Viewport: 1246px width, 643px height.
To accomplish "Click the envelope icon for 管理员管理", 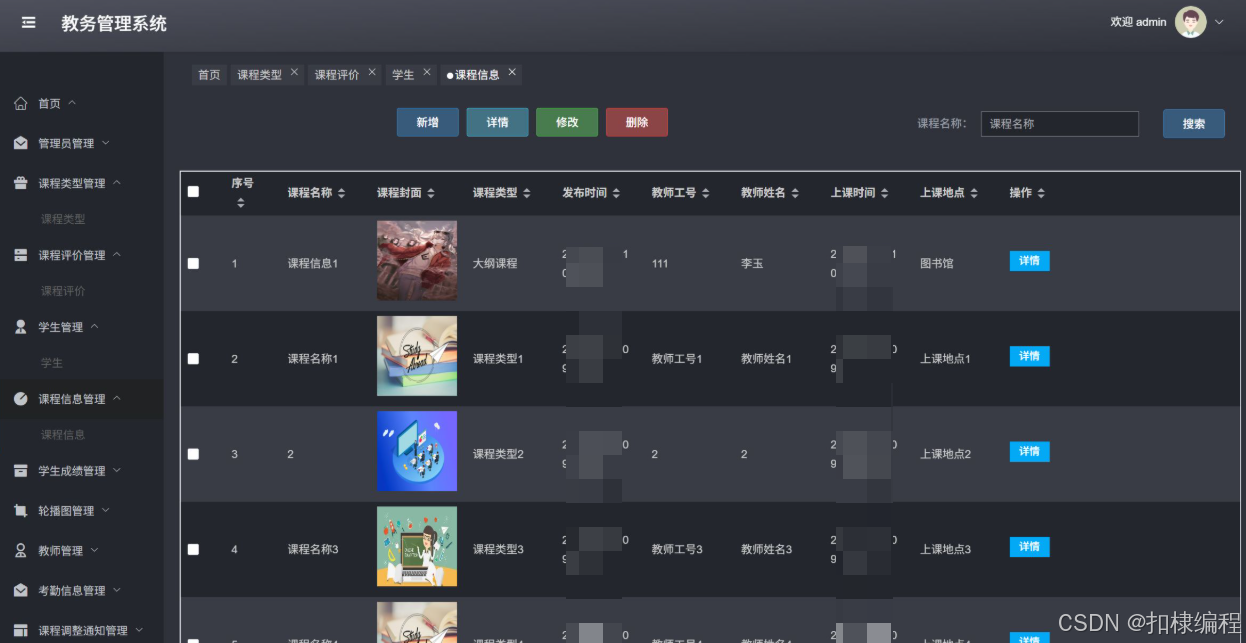I will pyautogui.click(x=21, y=143).
